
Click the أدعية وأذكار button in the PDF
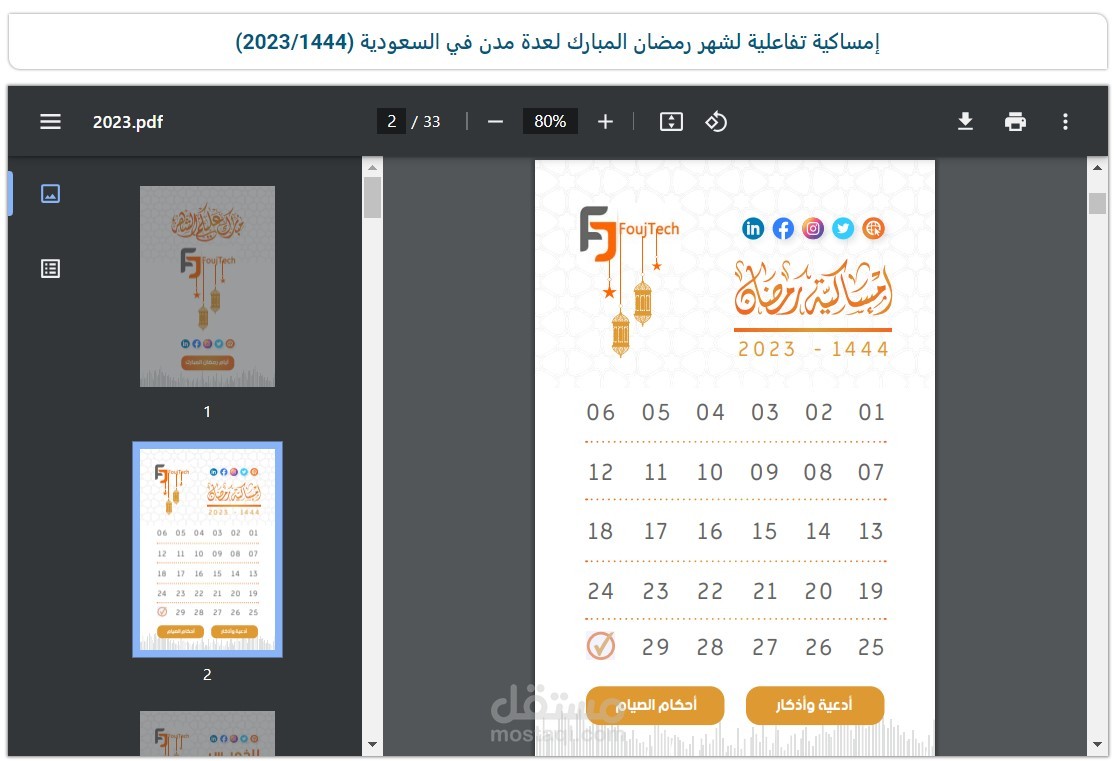point(815,705)
